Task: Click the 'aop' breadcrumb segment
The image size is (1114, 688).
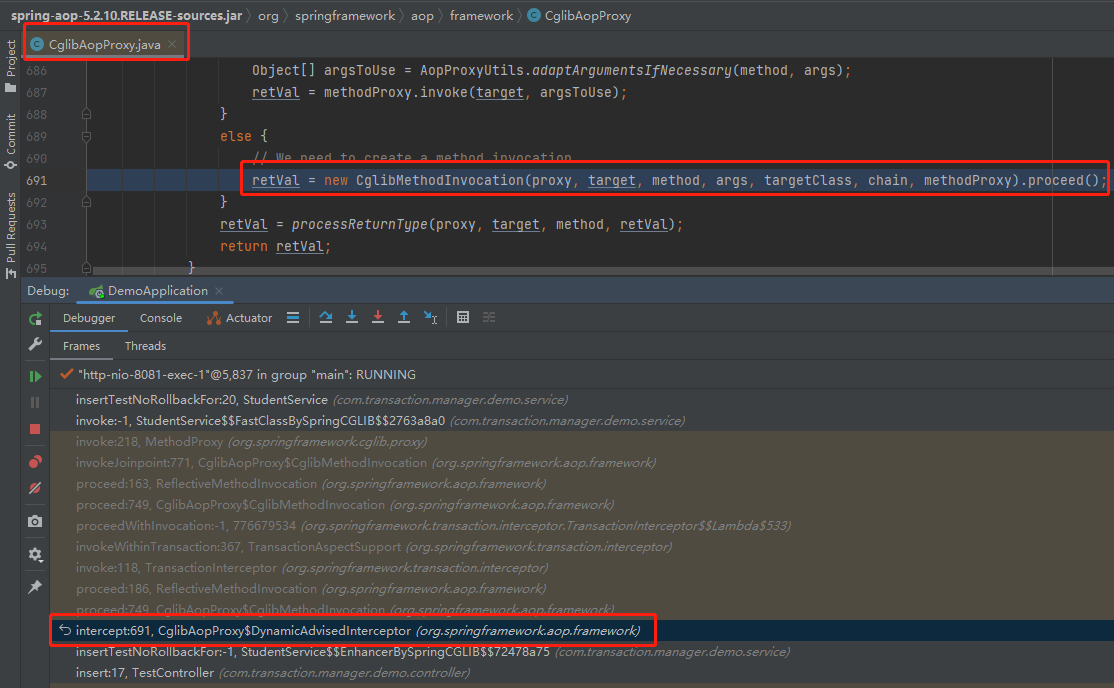Action: (422, 16)
